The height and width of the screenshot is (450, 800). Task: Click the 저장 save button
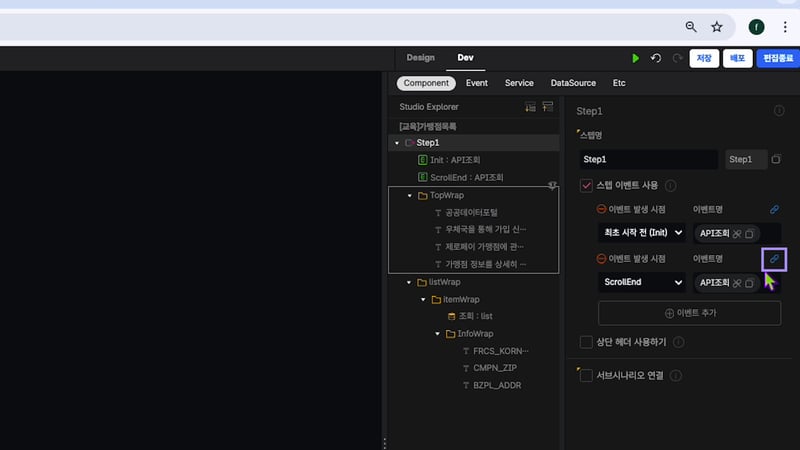[x=704, y=58]
